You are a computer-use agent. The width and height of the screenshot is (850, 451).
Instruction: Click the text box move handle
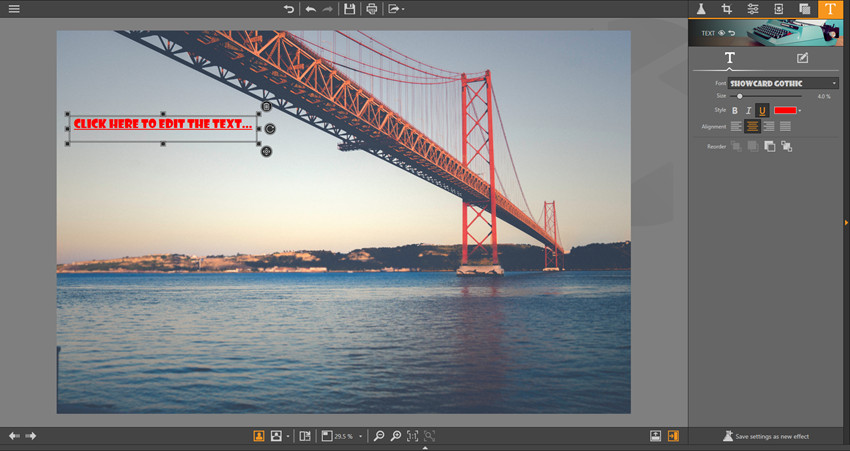point(266,152)
